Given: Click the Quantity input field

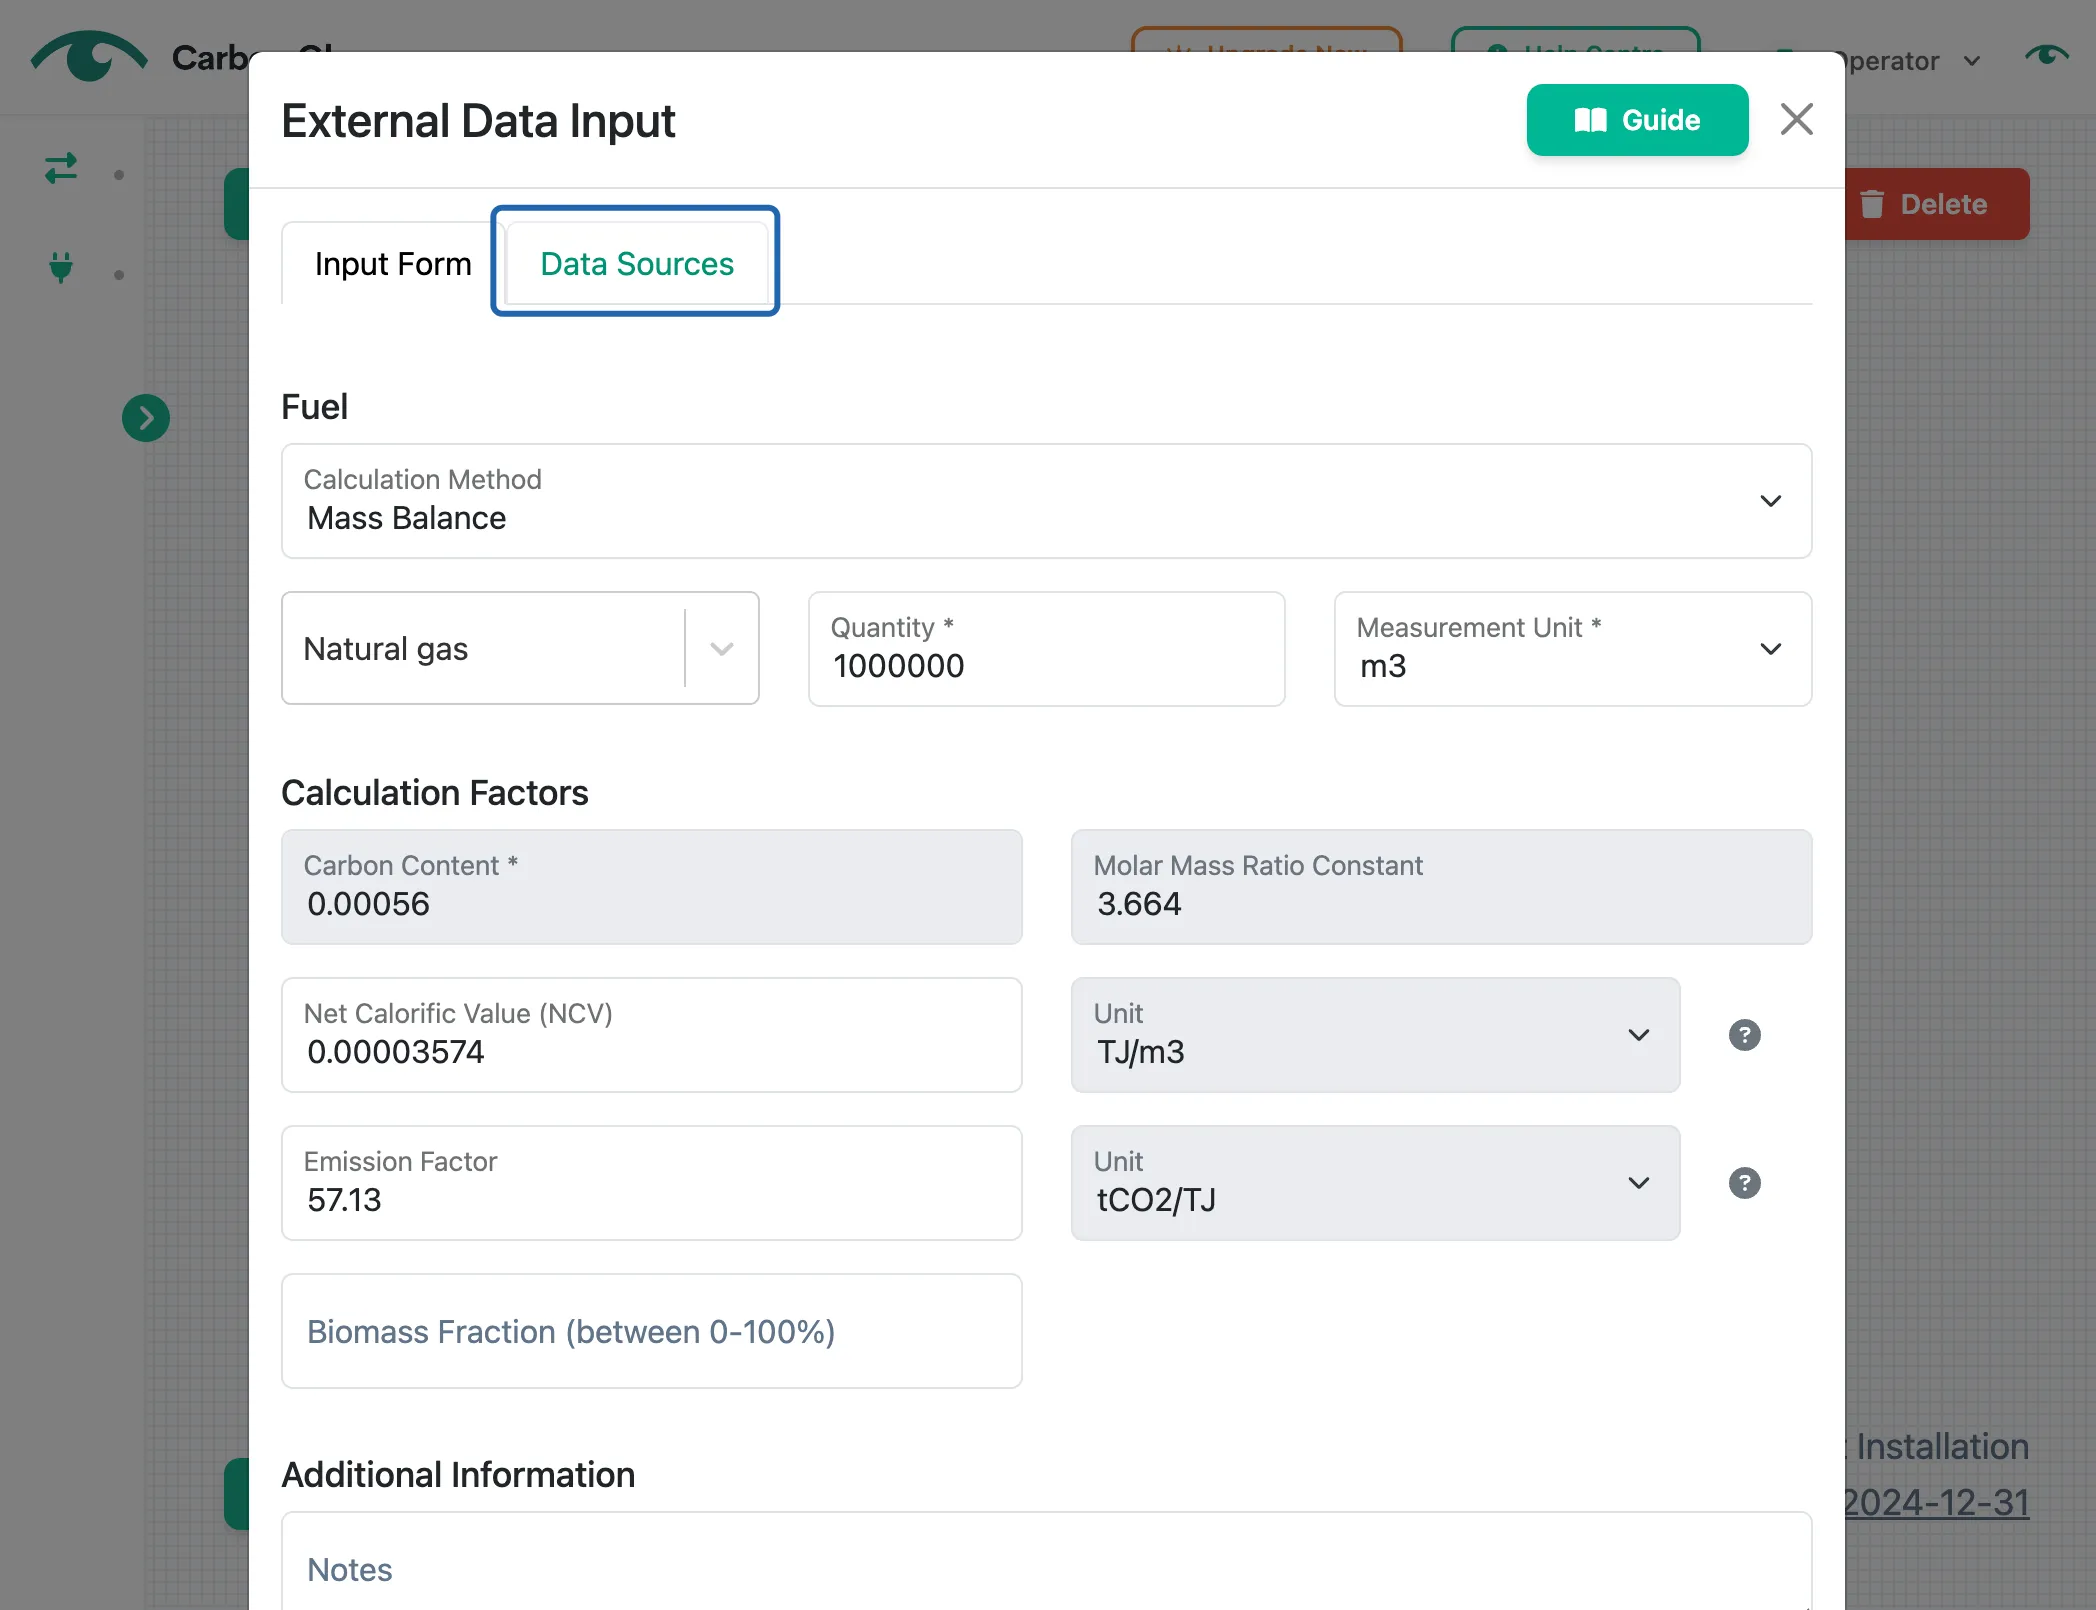Looking at the screenshot, I should tap(1046, 648).
